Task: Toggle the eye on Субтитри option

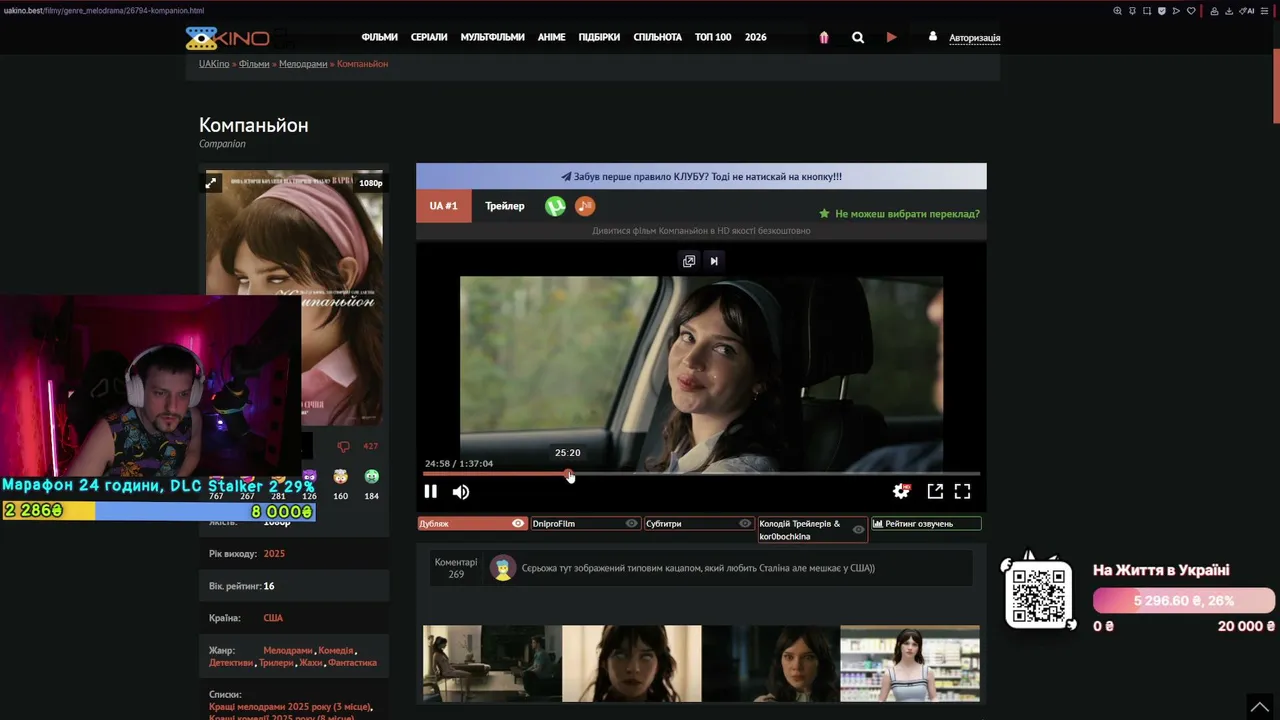Action: (745, 523)
